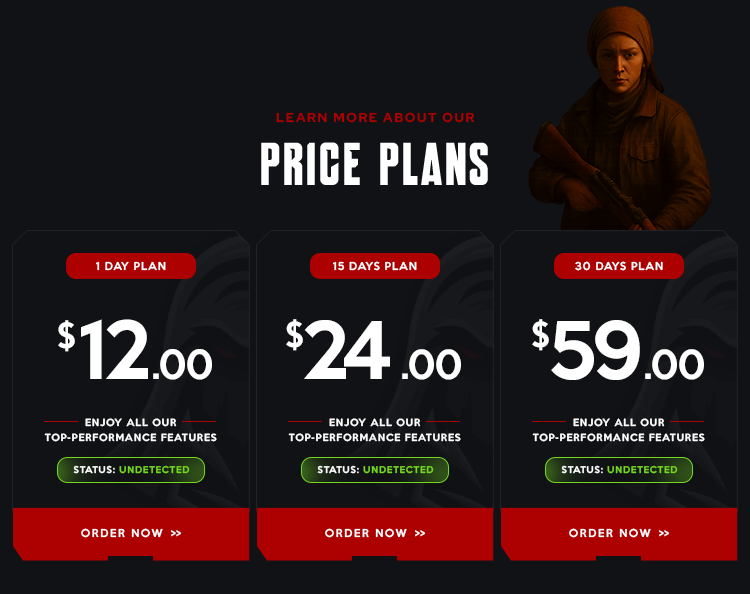Click the $59.00 price
The width and height of the screenshot is (750, 594).
click(618, 351)
